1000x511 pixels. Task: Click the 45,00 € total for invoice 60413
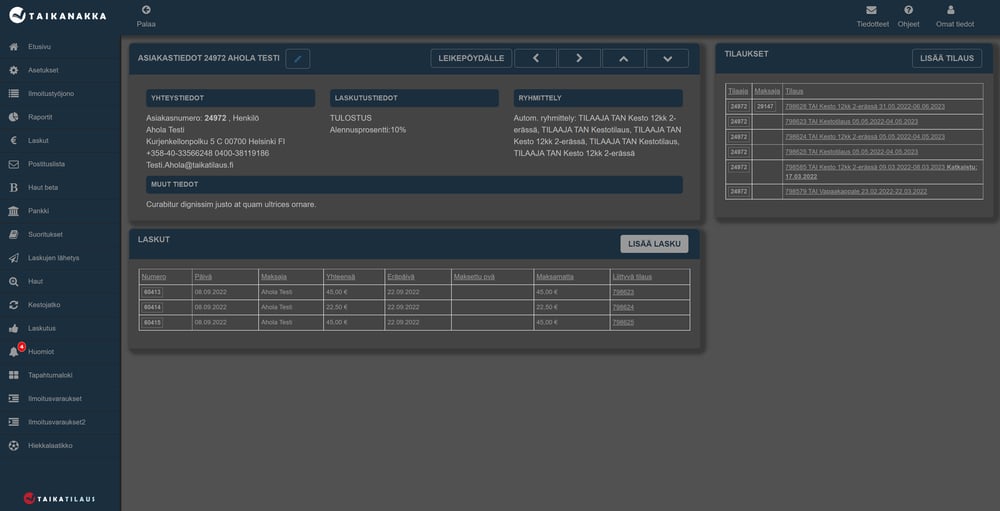click(x=336, y=292)
